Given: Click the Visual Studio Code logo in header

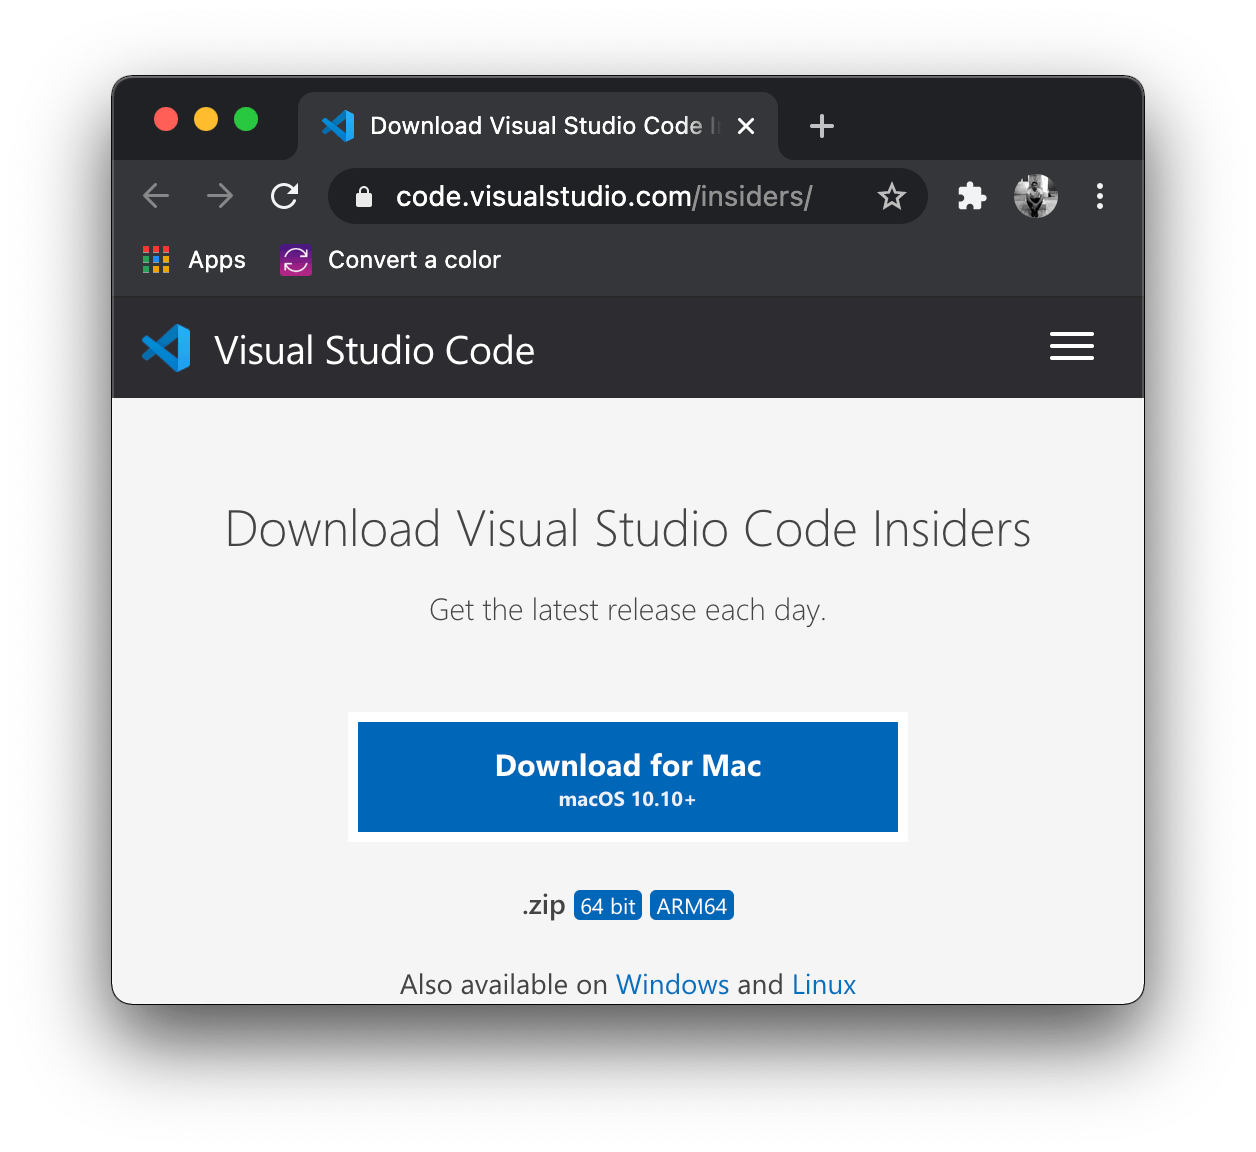Looking at the screenshot, I should (x=166, y=348).
